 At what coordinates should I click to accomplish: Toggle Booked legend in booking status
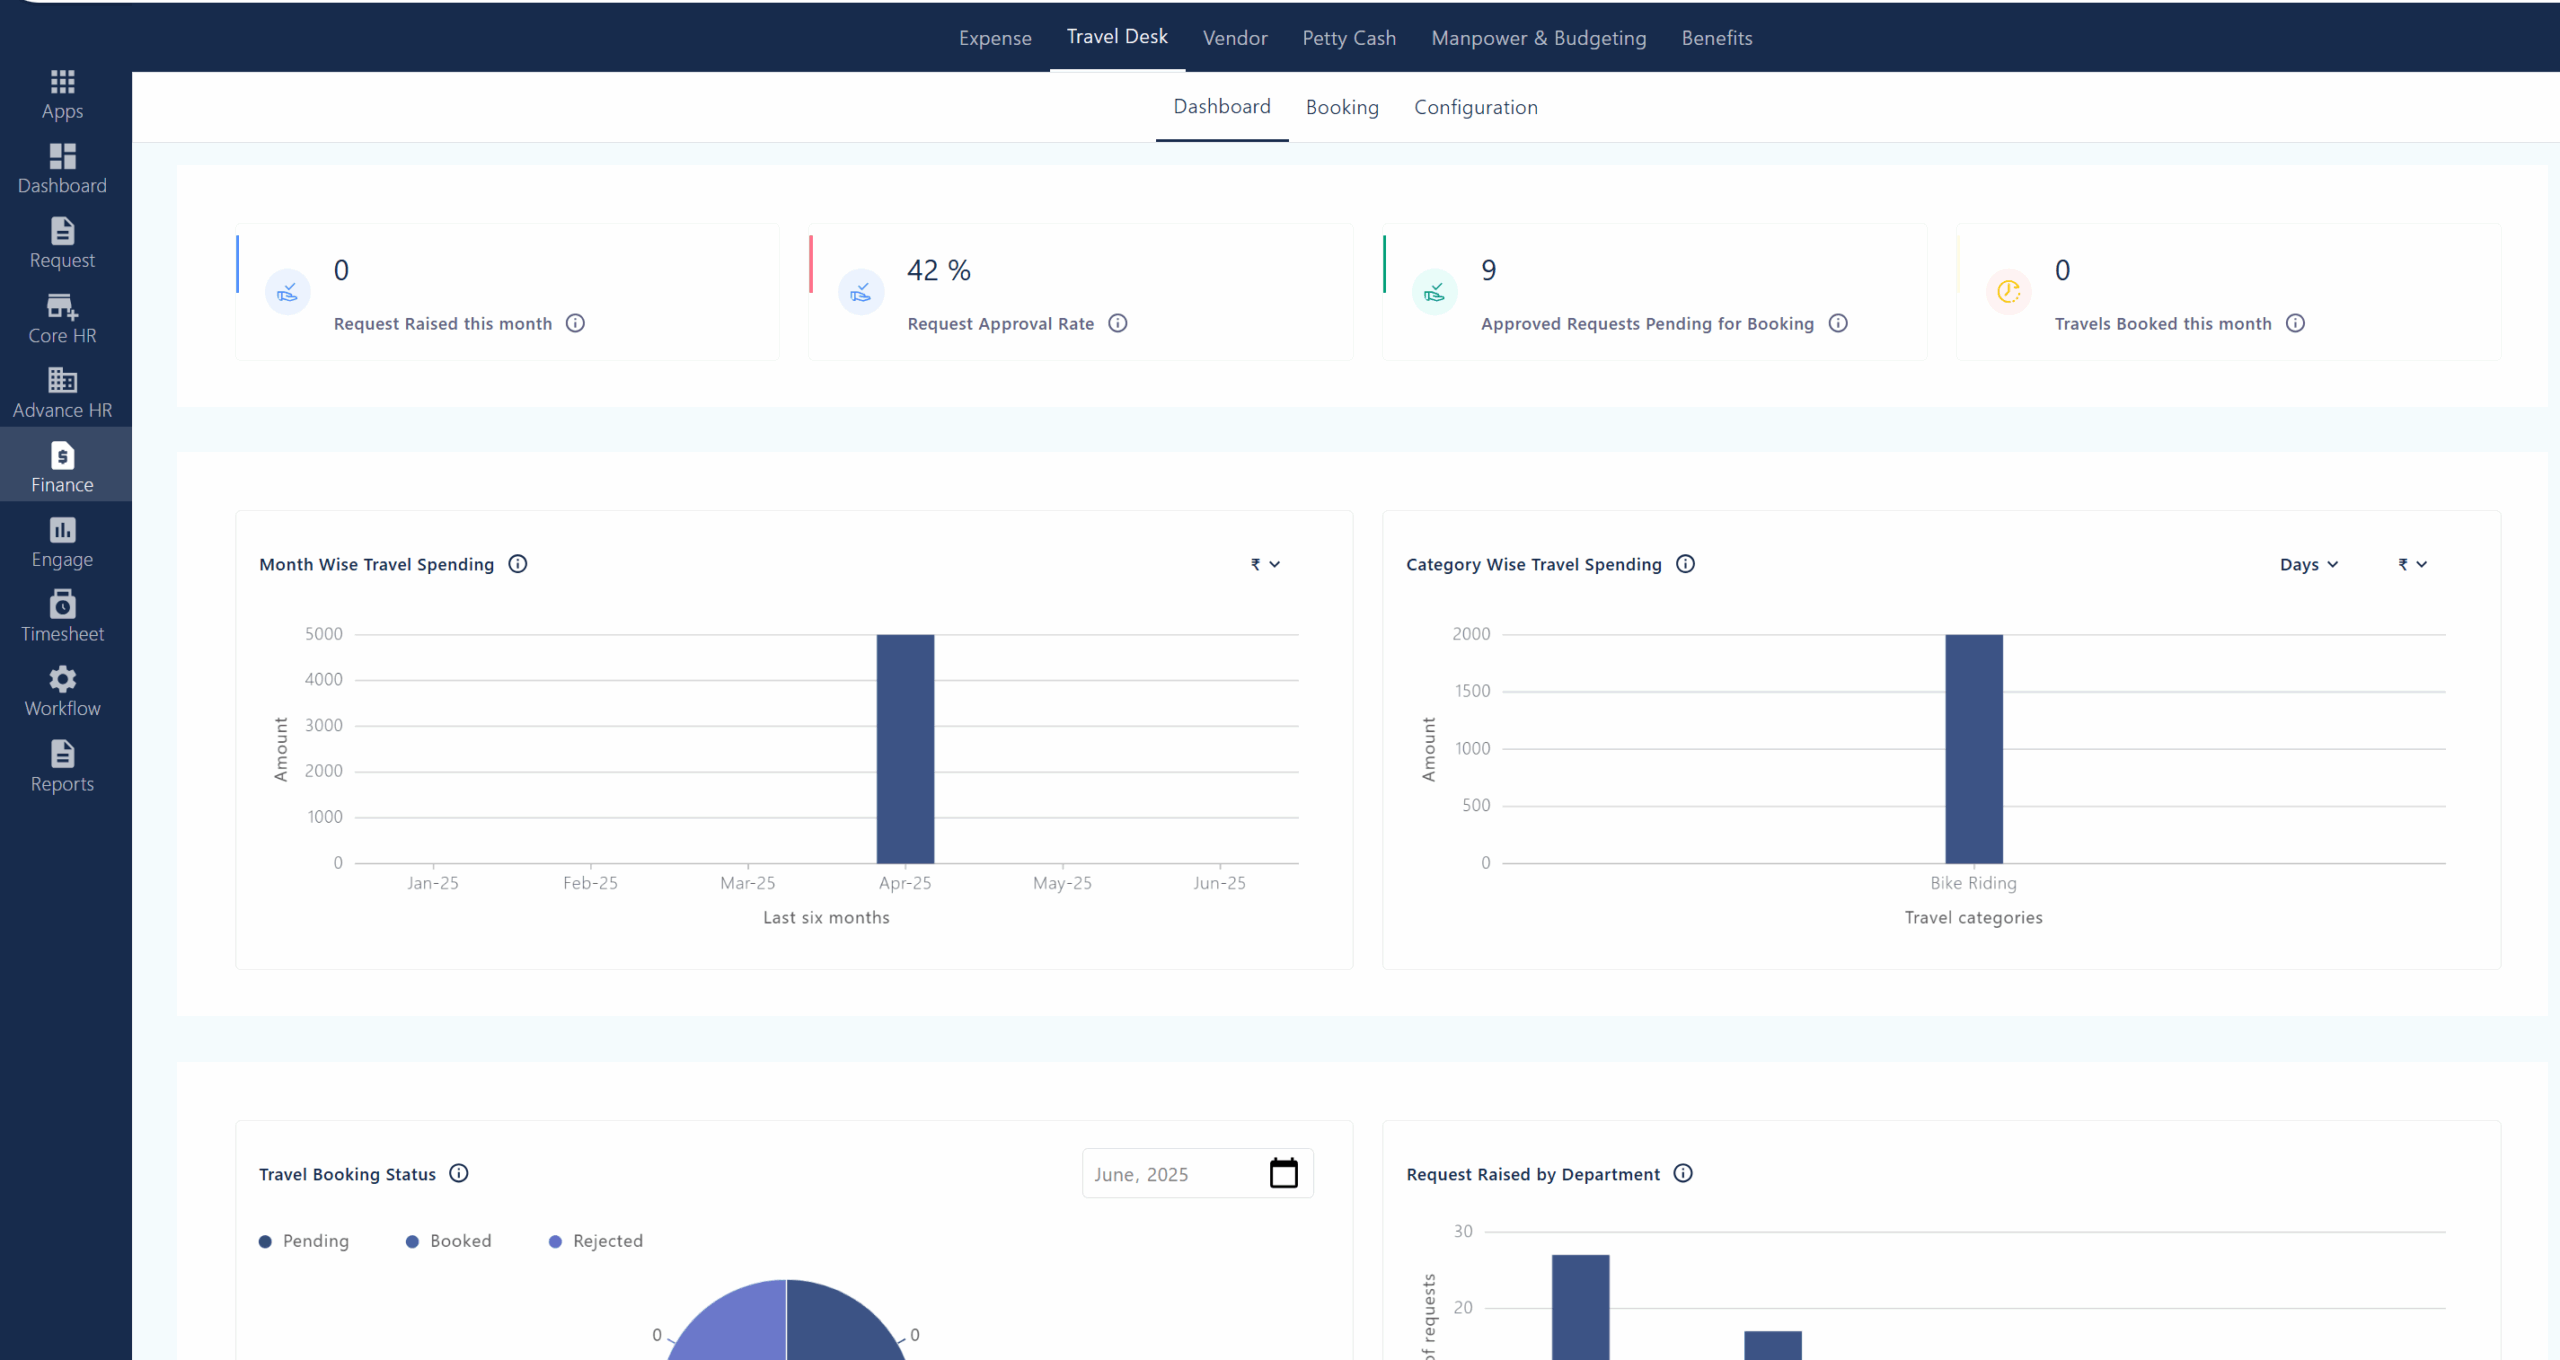pyautogui.click(x=449, y=1241)
